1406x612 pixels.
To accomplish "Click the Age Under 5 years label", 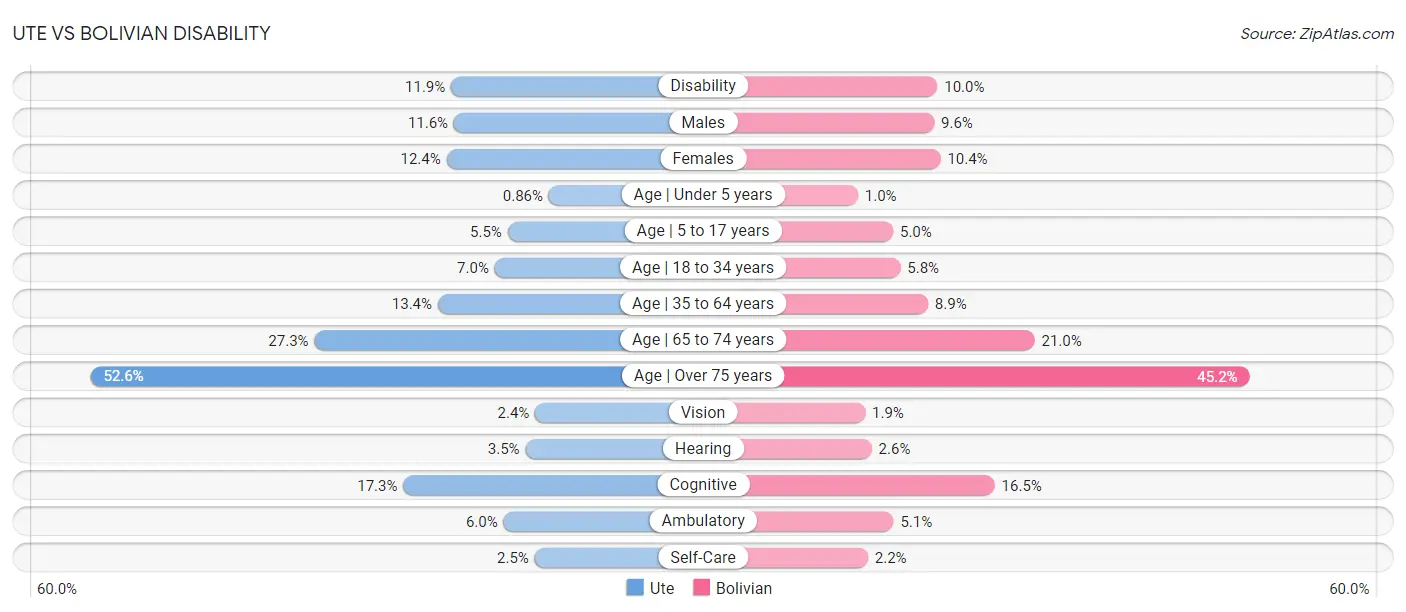I will [x=703, y=195].
